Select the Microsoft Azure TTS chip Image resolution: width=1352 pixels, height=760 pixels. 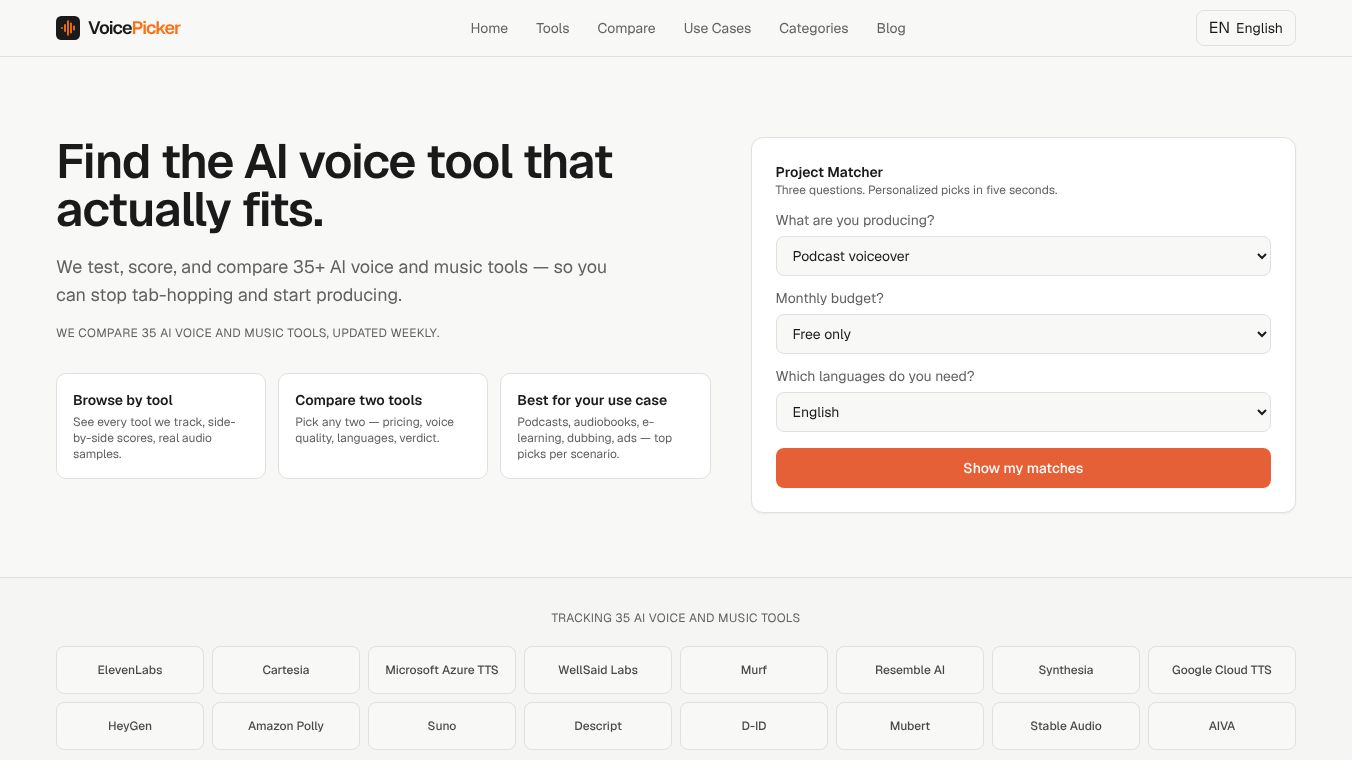click(442, 670)
